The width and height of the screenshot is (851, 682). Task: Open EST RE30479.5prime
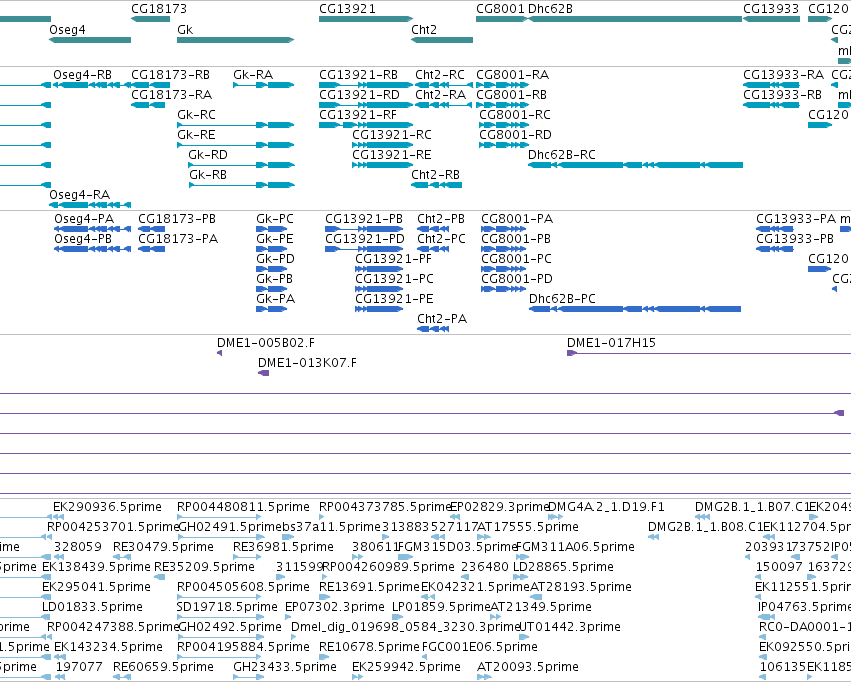(x=163, y=546)
